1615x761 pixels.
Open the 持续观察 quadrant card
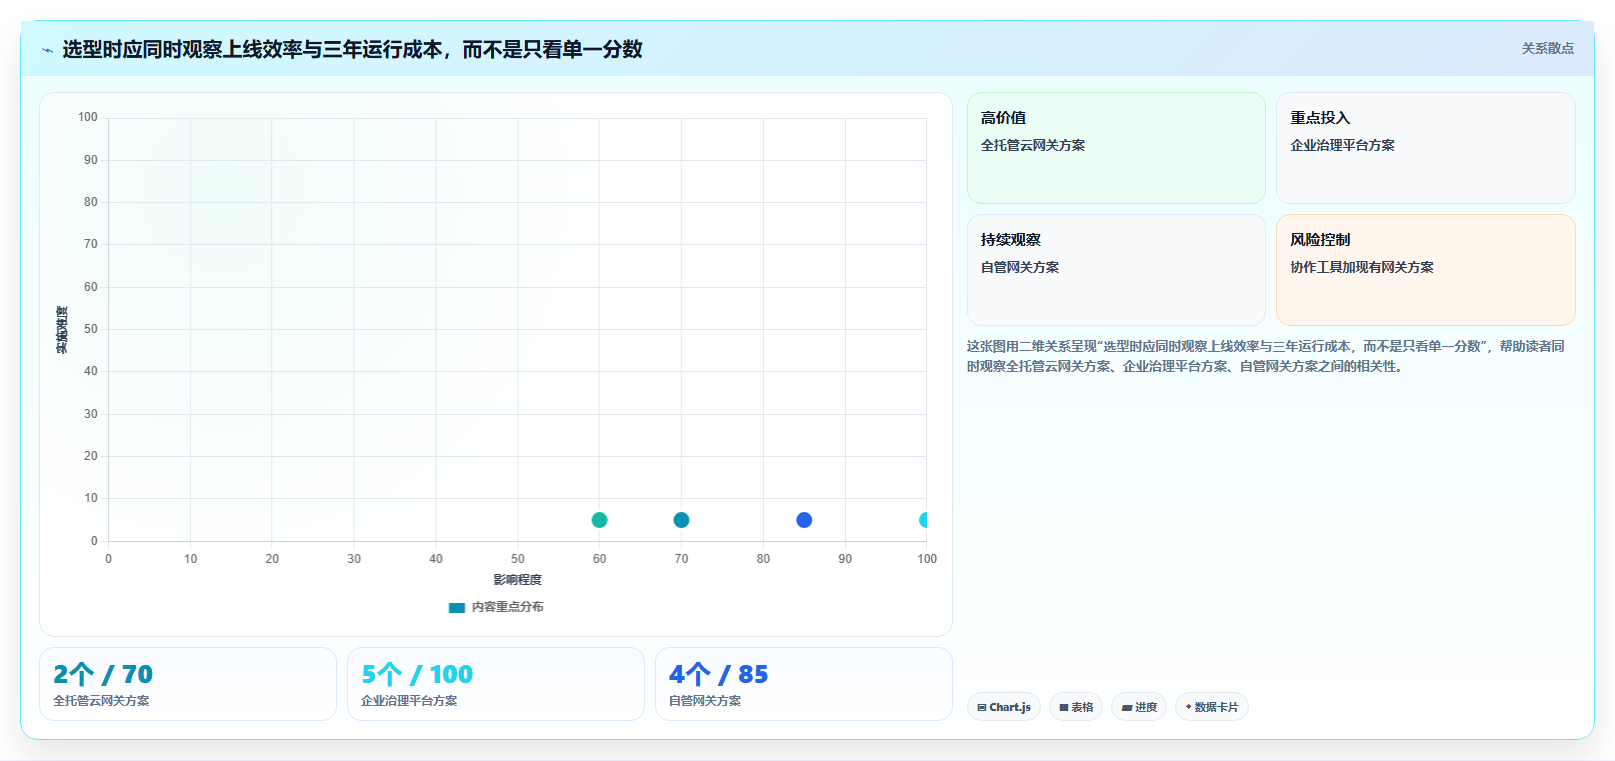coord(1116,270)
